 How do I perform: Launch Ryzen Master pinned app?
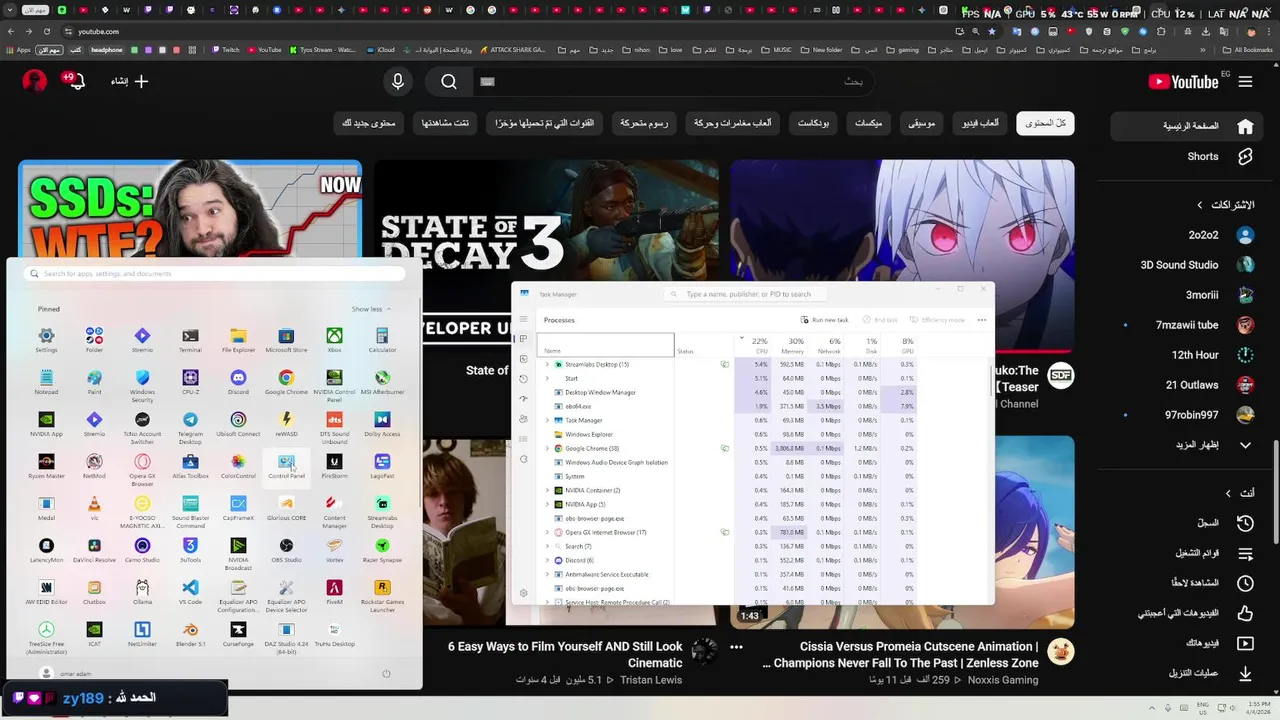tap(46, 466)
